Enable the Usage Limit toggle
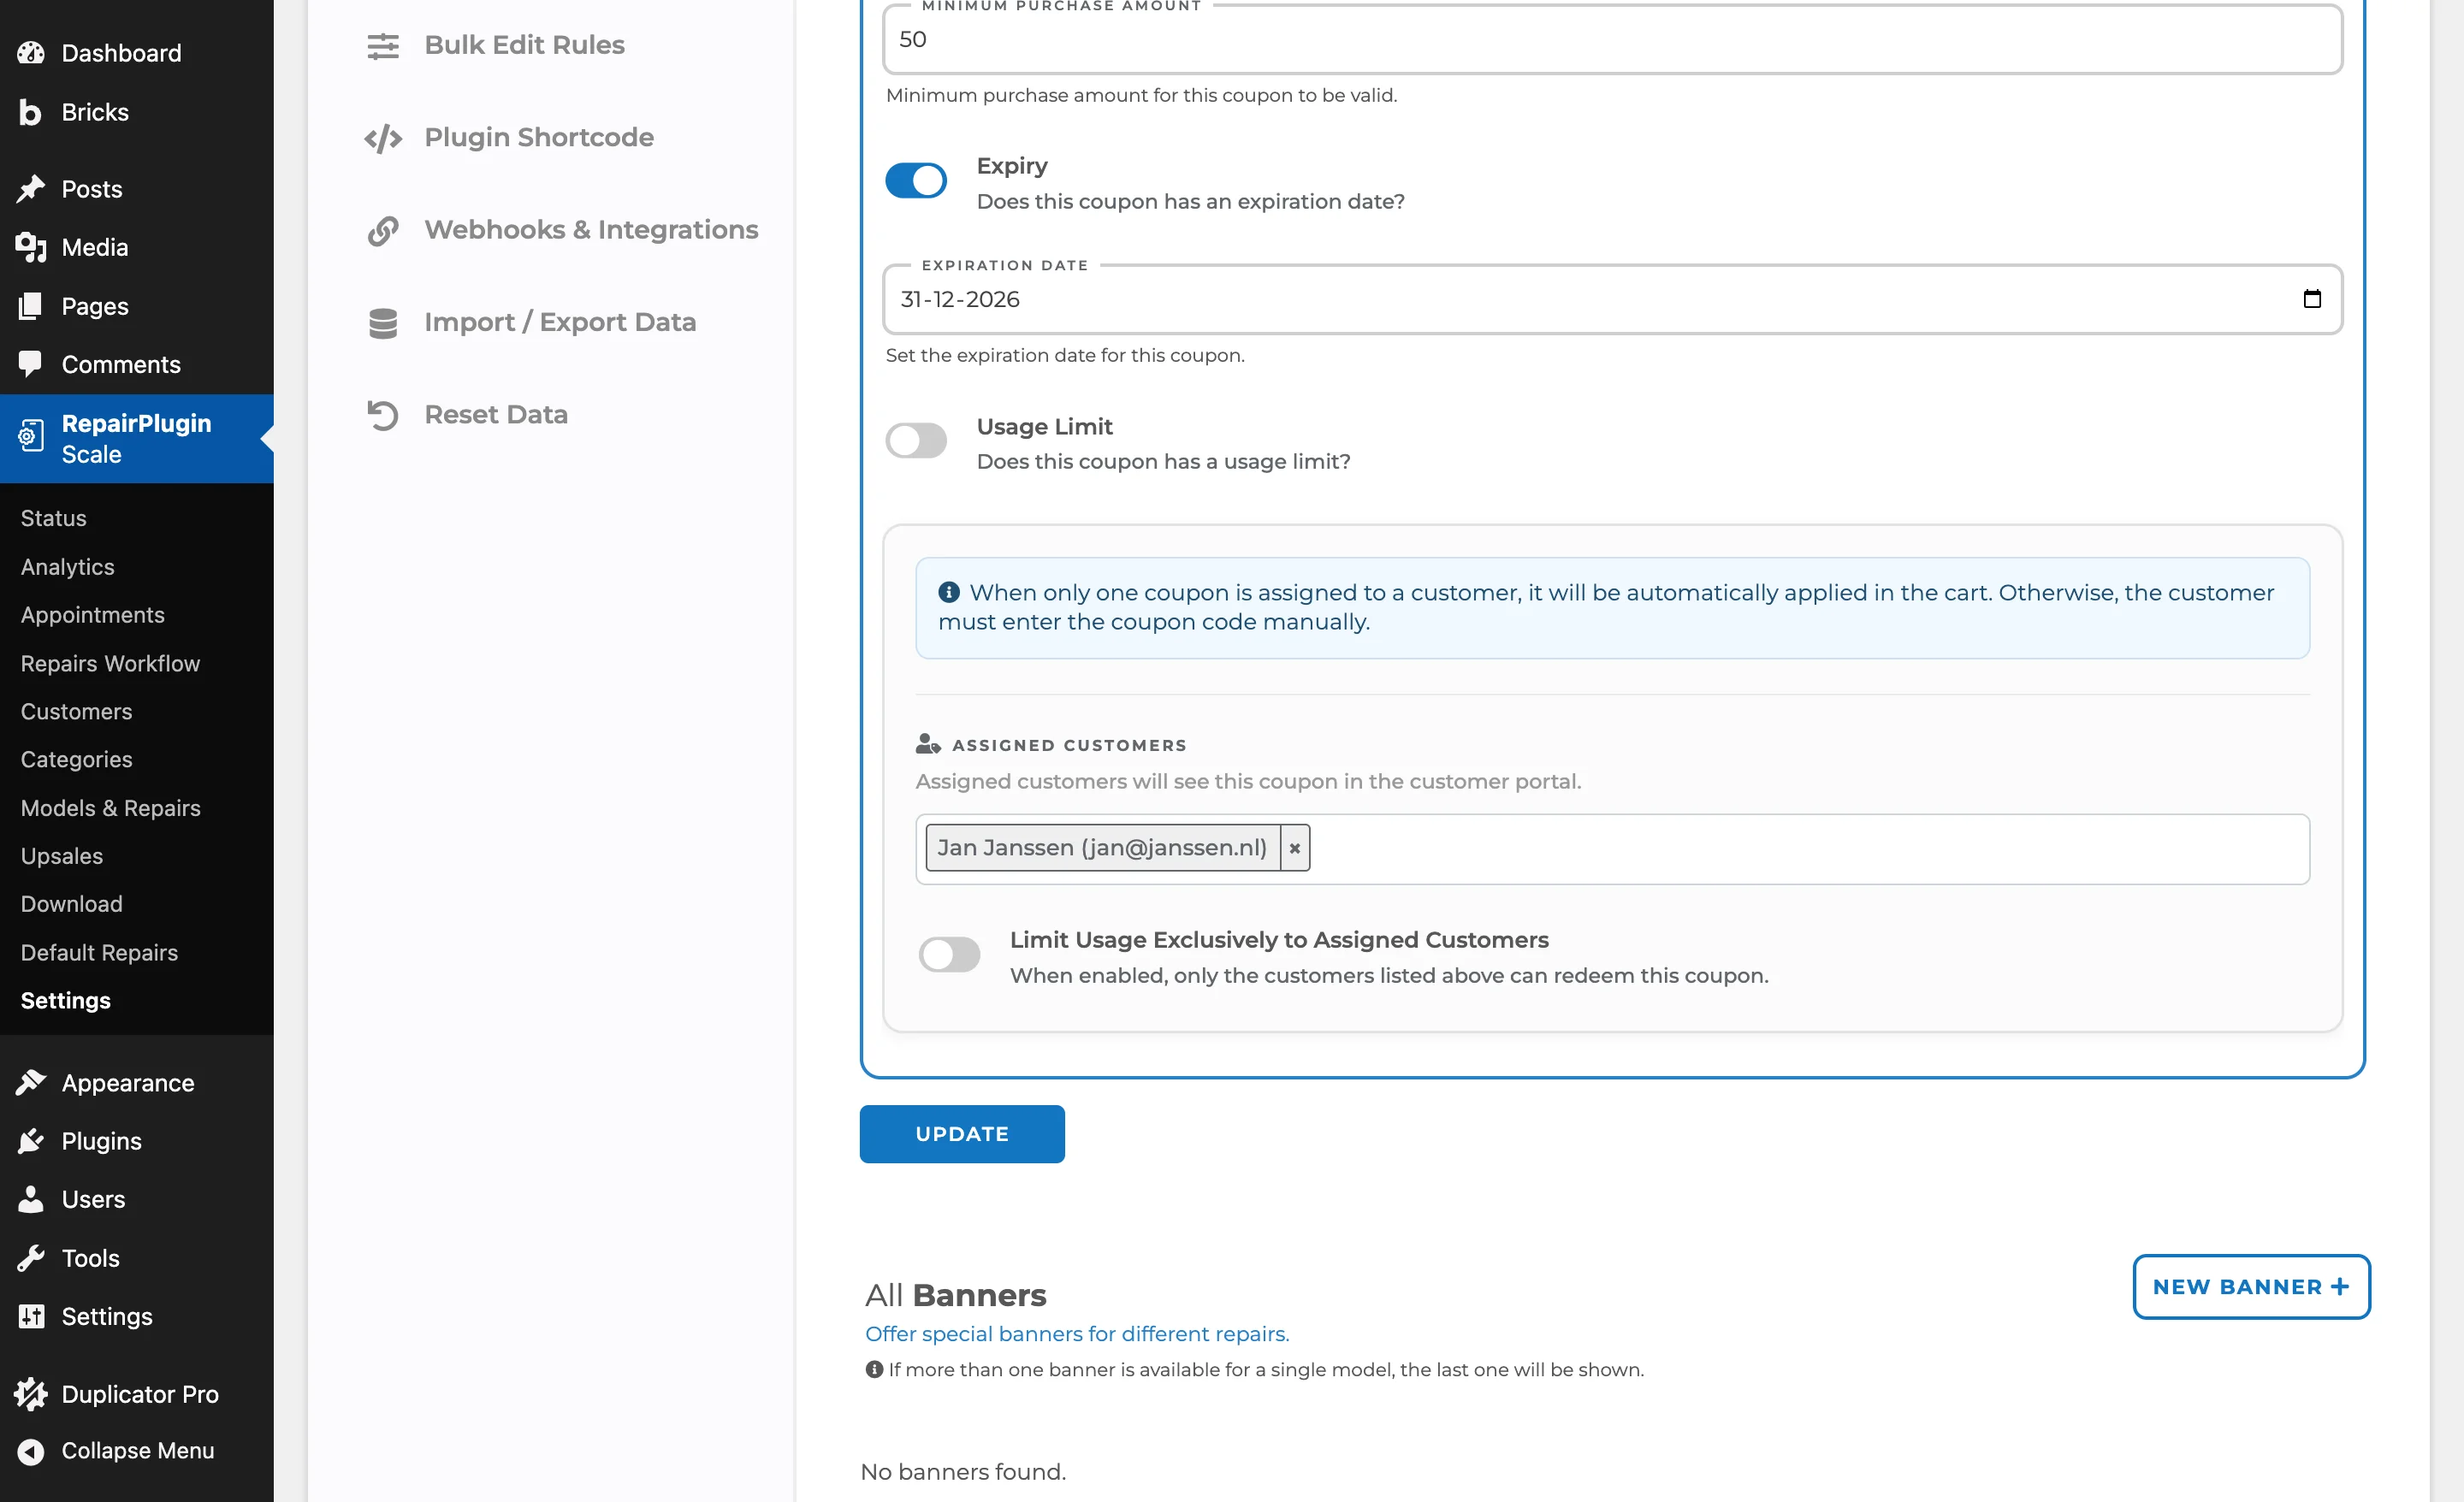 pyautogui.click(x=916, y=441)
